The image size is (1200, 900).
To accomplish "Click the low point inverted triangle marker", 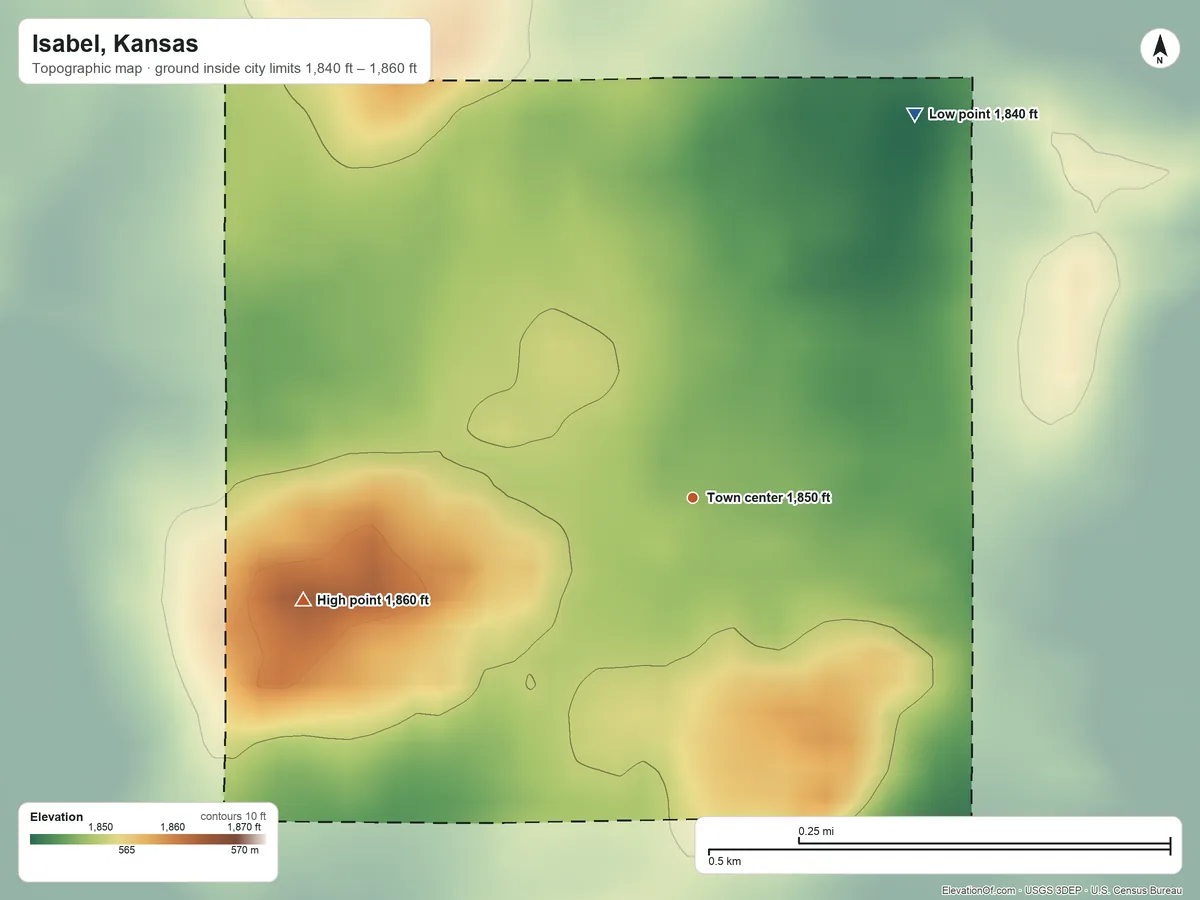I will (914, 115).
